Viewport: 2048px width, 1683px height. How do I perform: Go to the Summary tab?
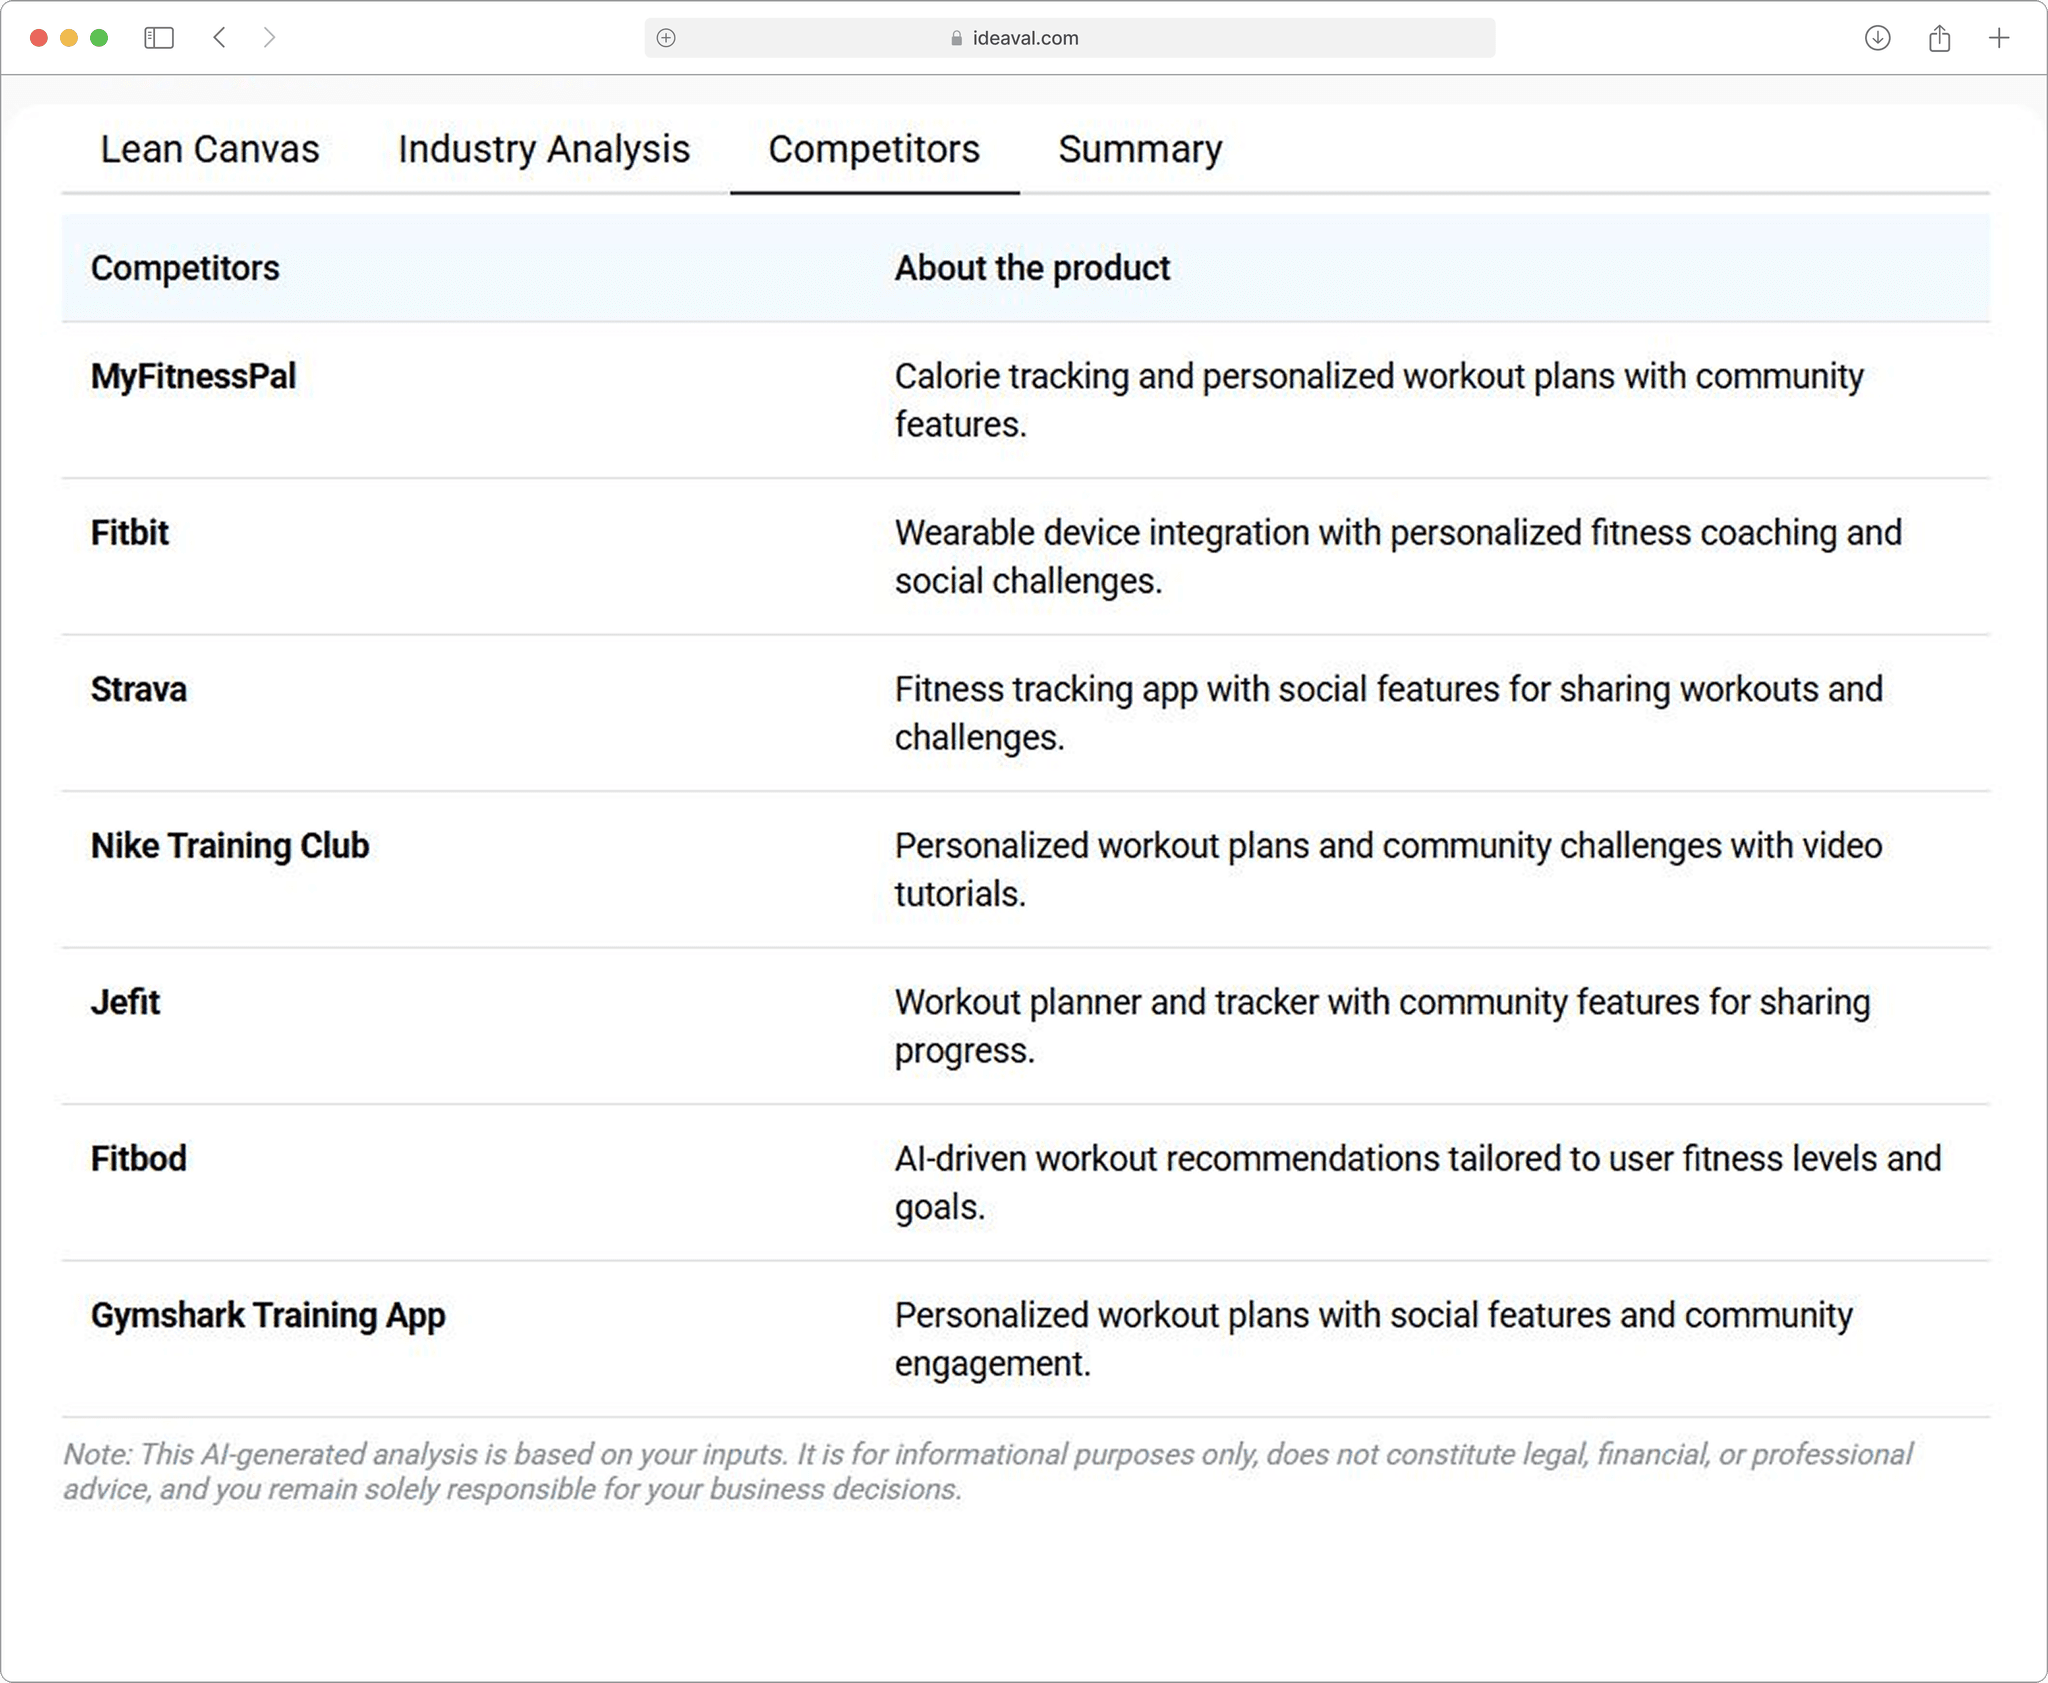pyautogui.click(x=1140, y=149)
